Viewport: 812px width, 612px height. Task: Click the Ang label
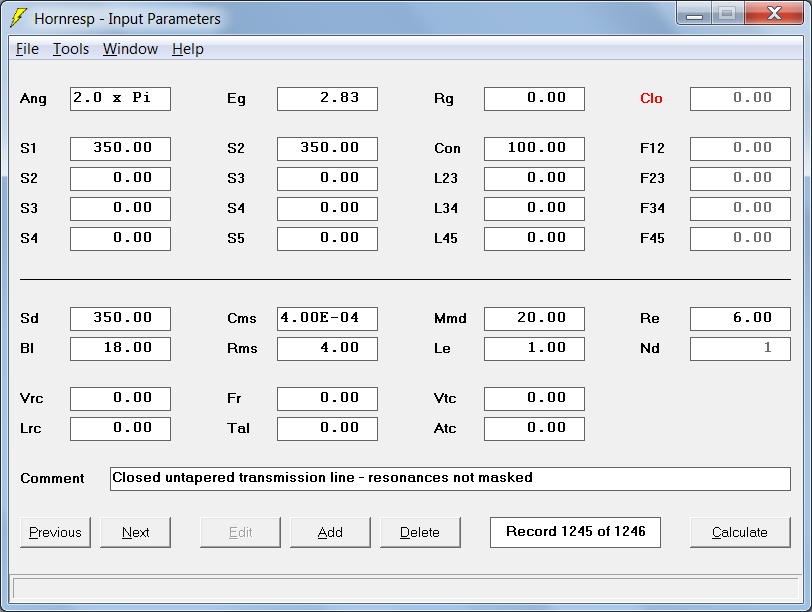[33, 99]
